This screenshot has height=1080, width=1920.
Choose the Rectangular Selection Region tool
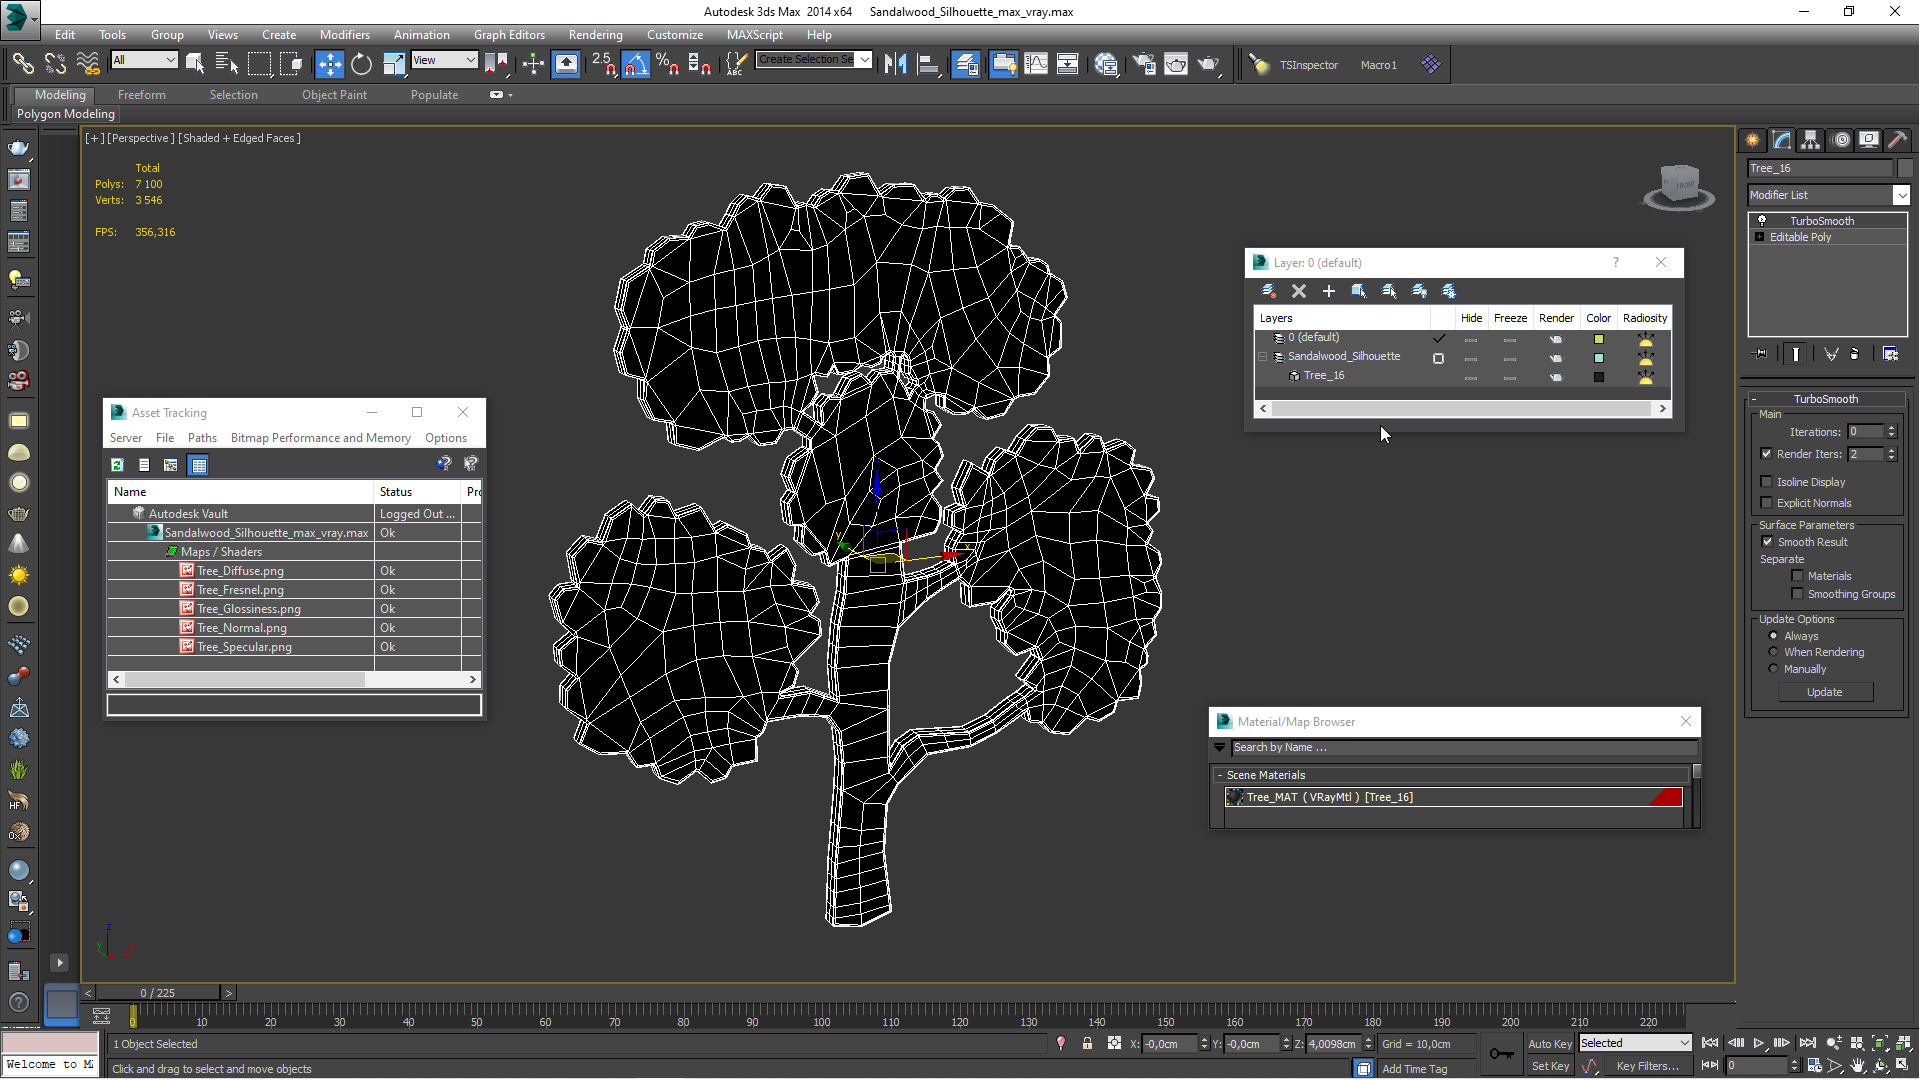(x=259, y=65)
